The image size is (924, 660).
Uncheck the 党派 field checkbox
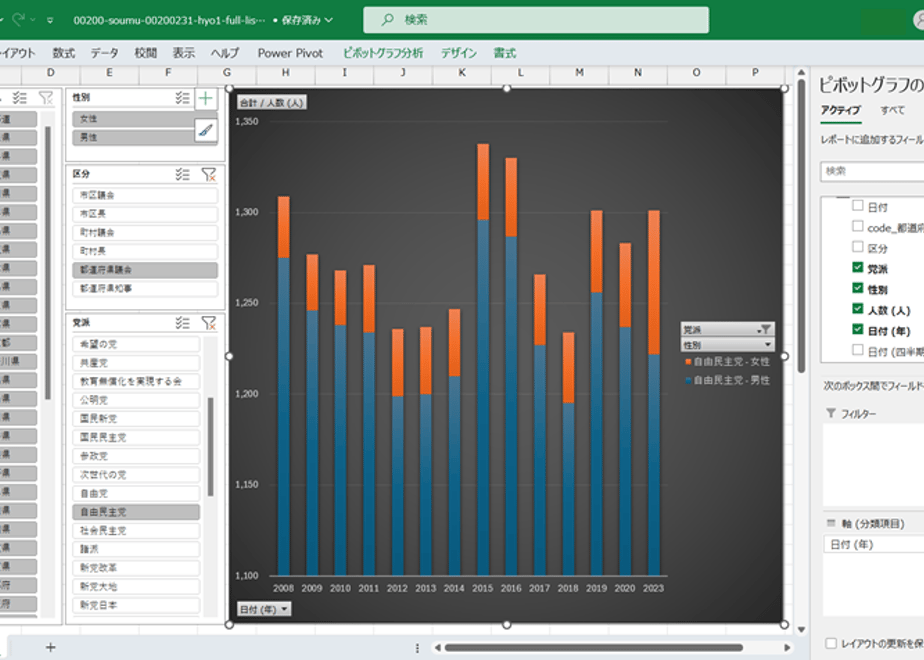coord(858,268)
